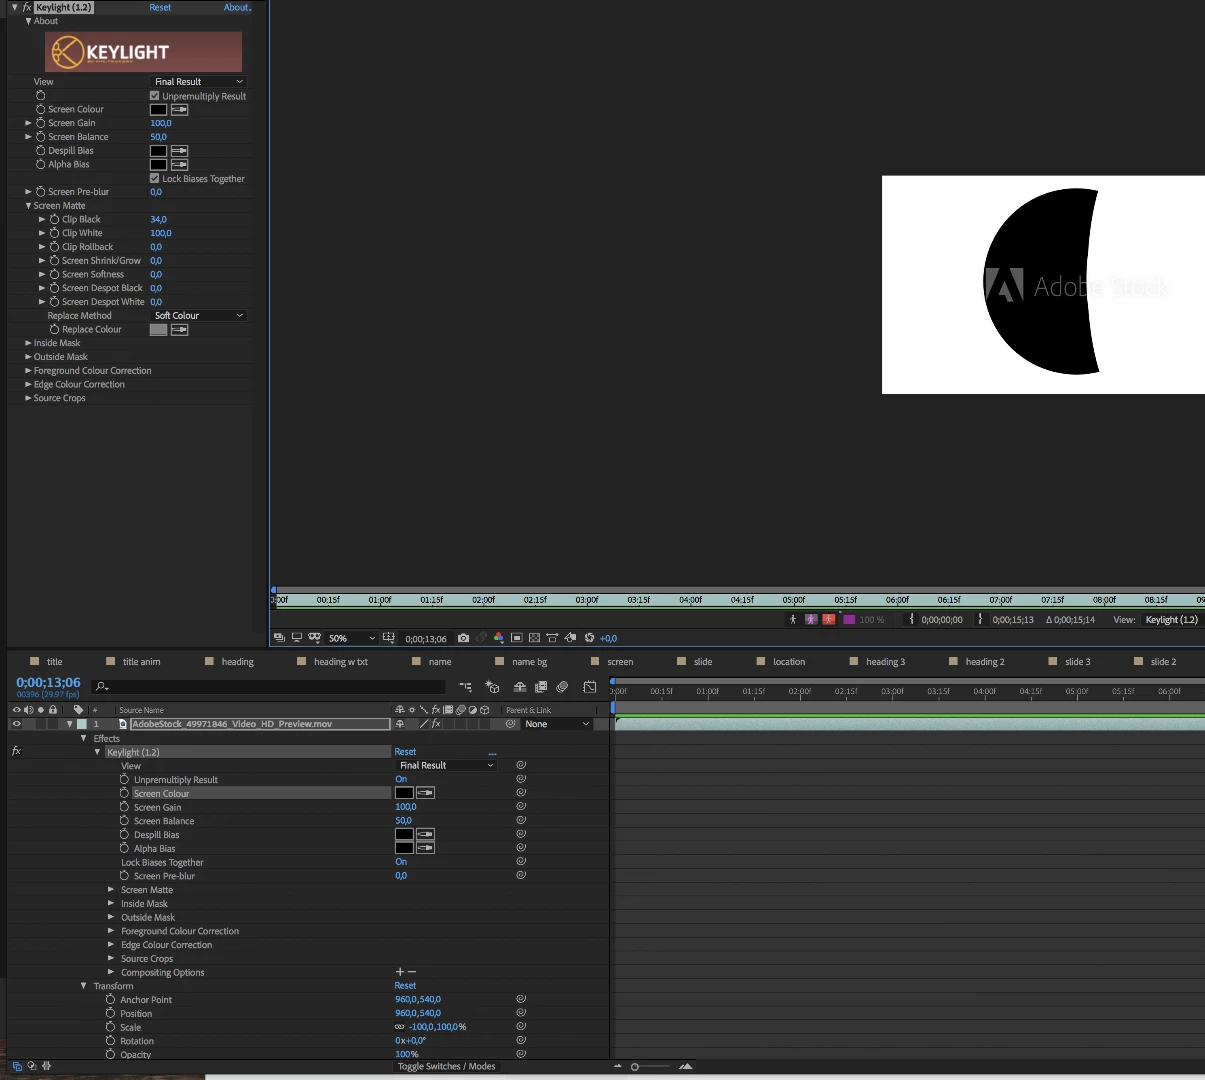Click Keylight fx toggle in Effect Controls

pyautogui.click(x=27, y=7)
